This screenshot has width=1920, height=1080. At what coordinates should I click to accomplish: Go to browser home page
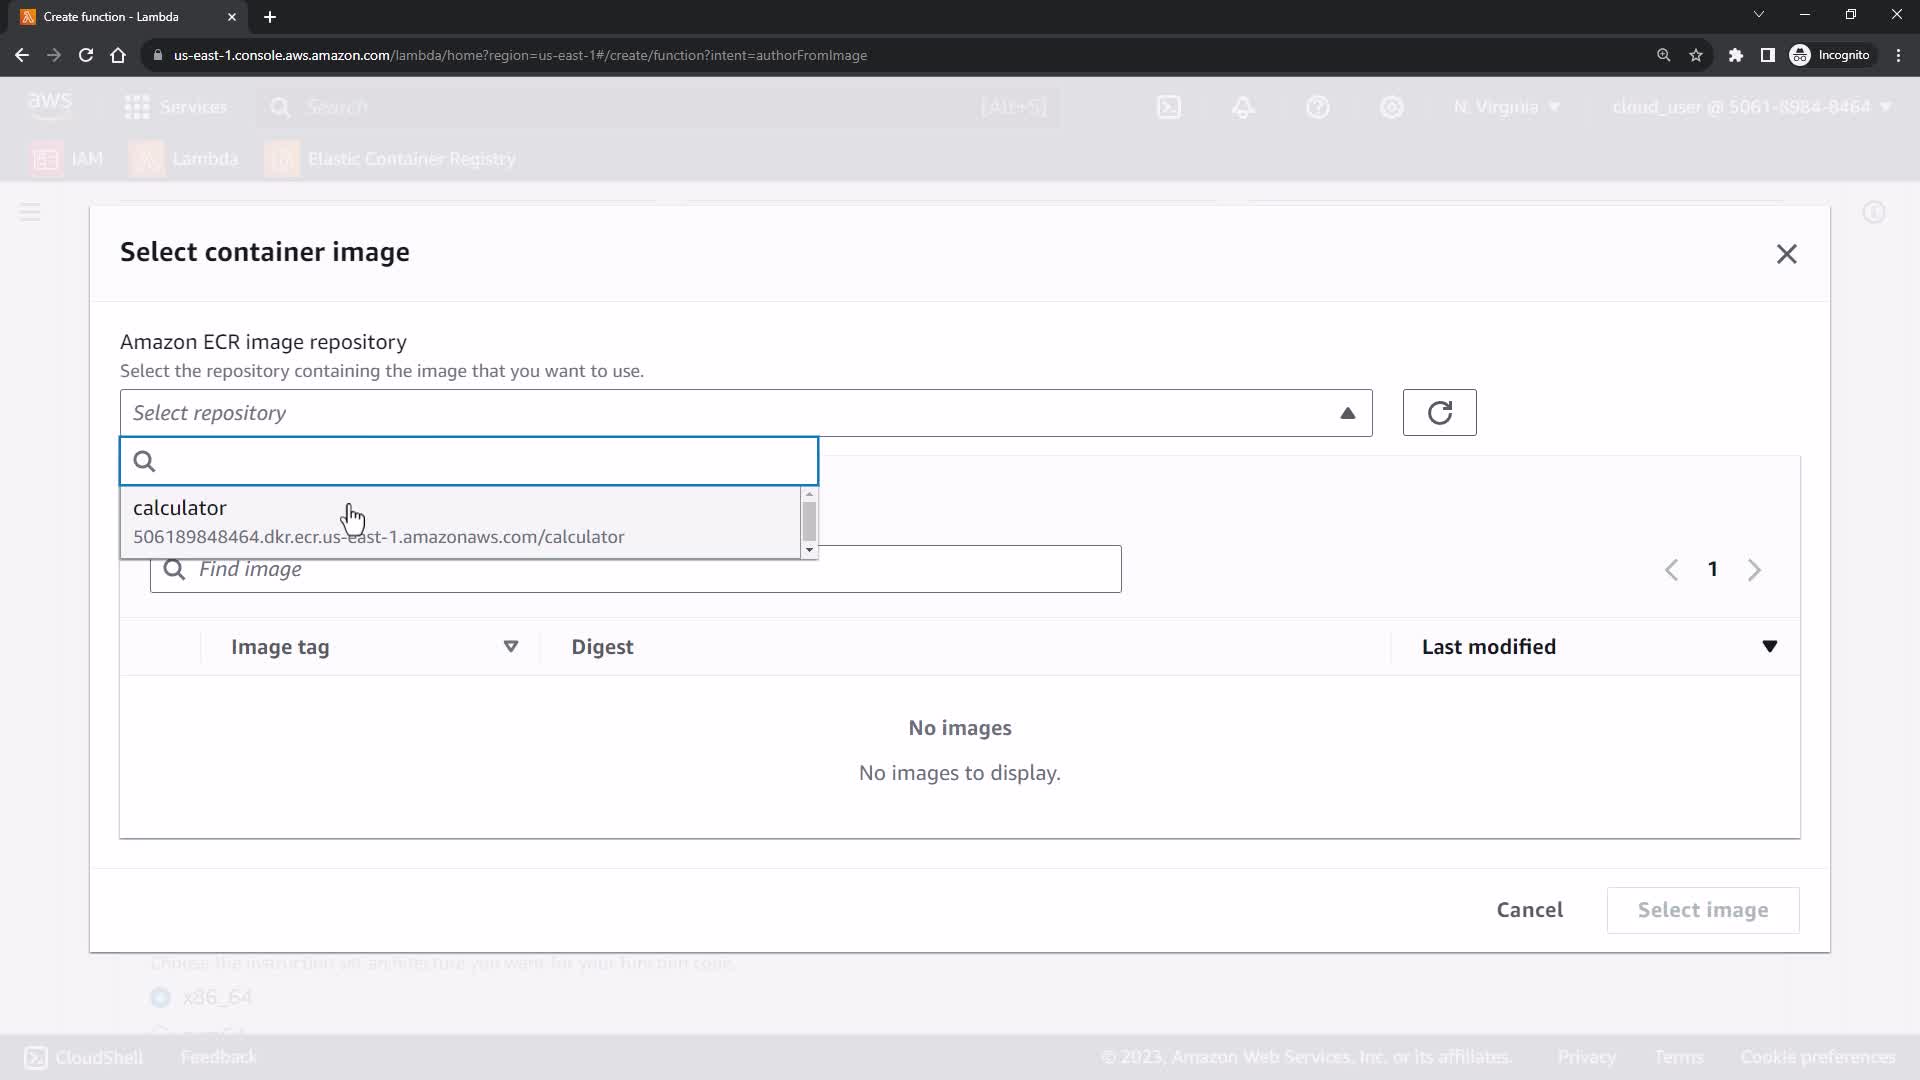tap(118, 55)
